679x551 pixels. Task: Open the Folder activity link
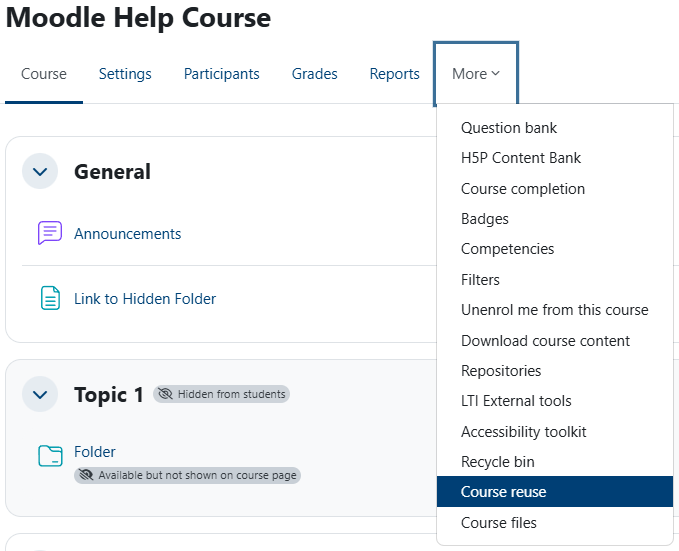pos(94,452)
